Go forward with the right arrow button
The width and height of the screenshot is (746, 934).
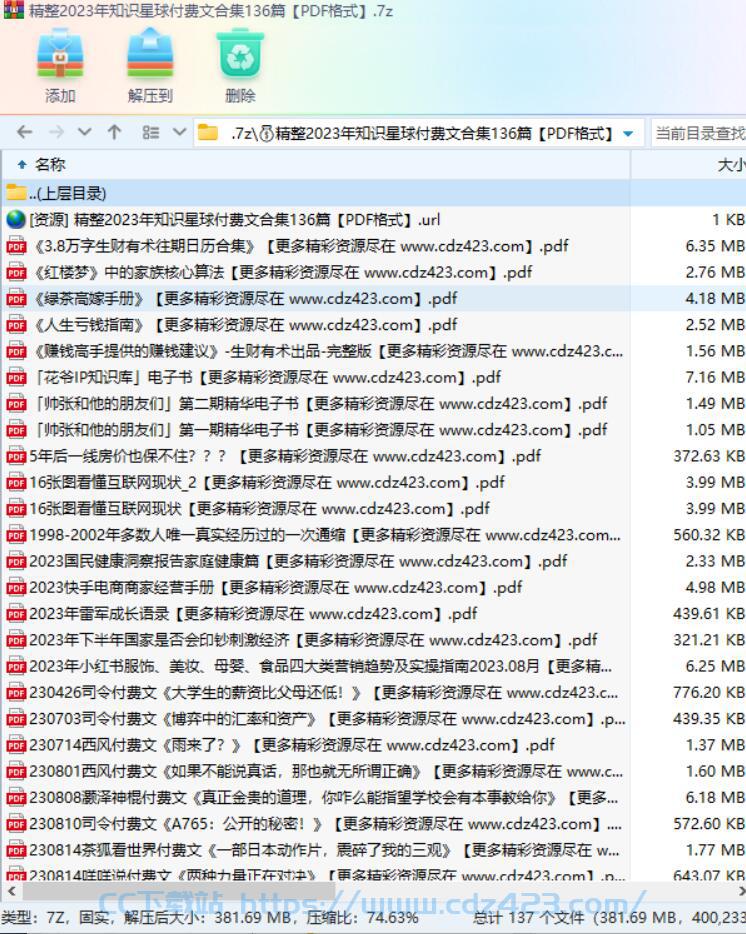click(x=56, y=132)
